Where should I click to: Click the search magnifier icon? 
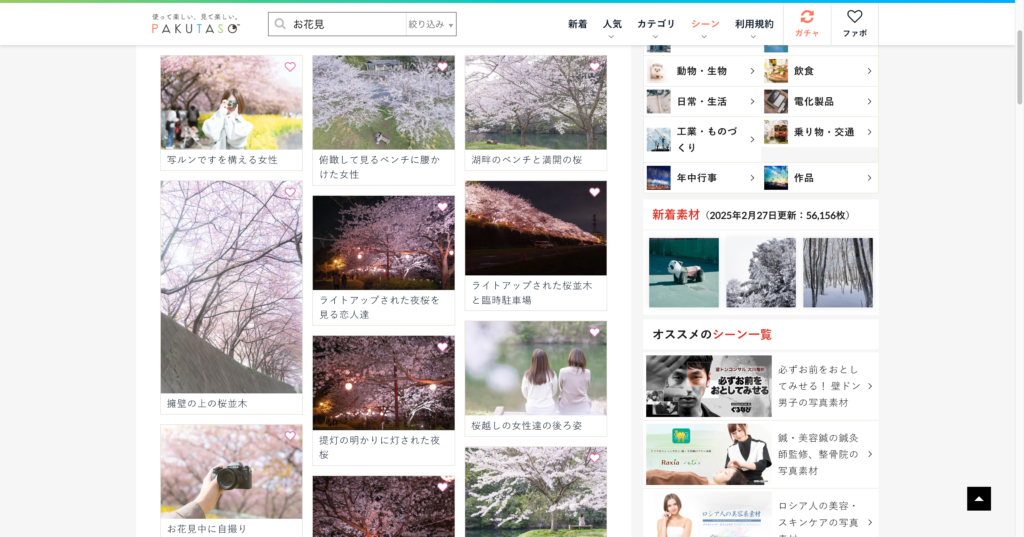(x=281, y=24)
